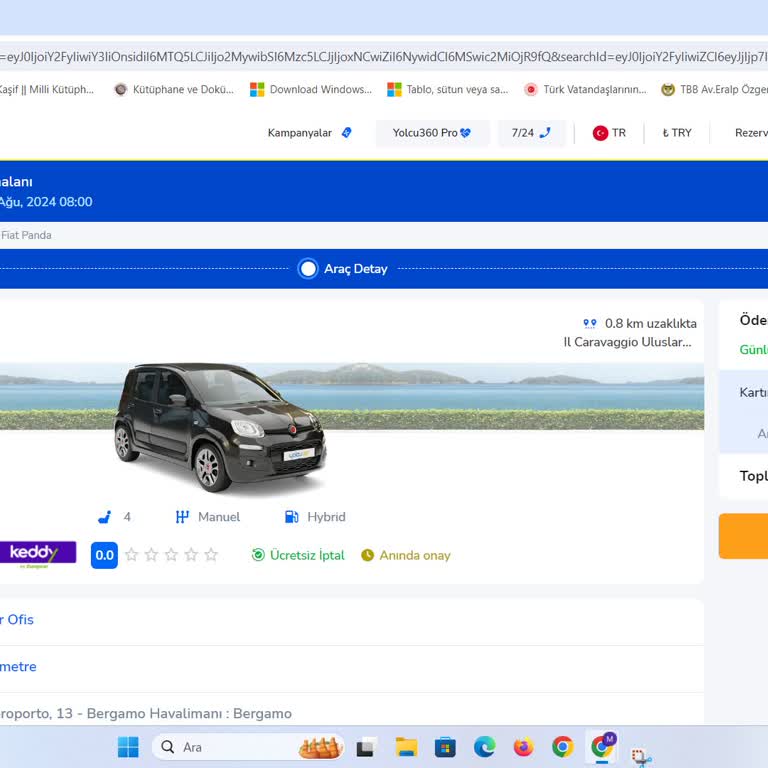Click the location pins distance icon

[x=590, y=323]
